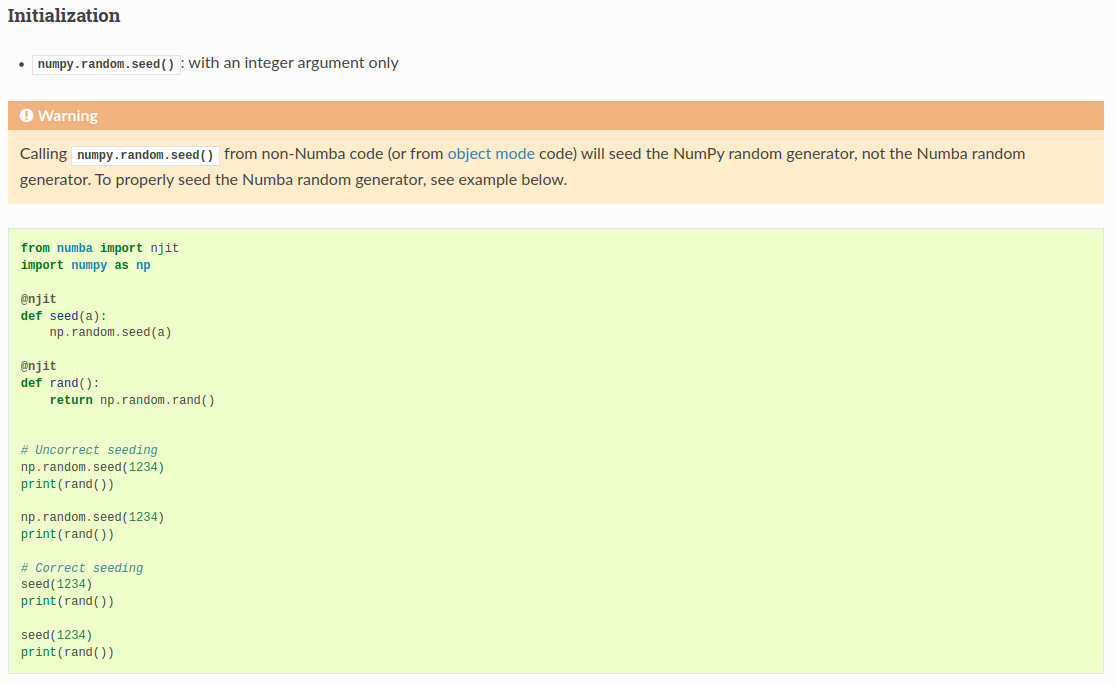Click 'np.random.seed(a)' code line
This screenshot has width=1115, height=684.
110,332
